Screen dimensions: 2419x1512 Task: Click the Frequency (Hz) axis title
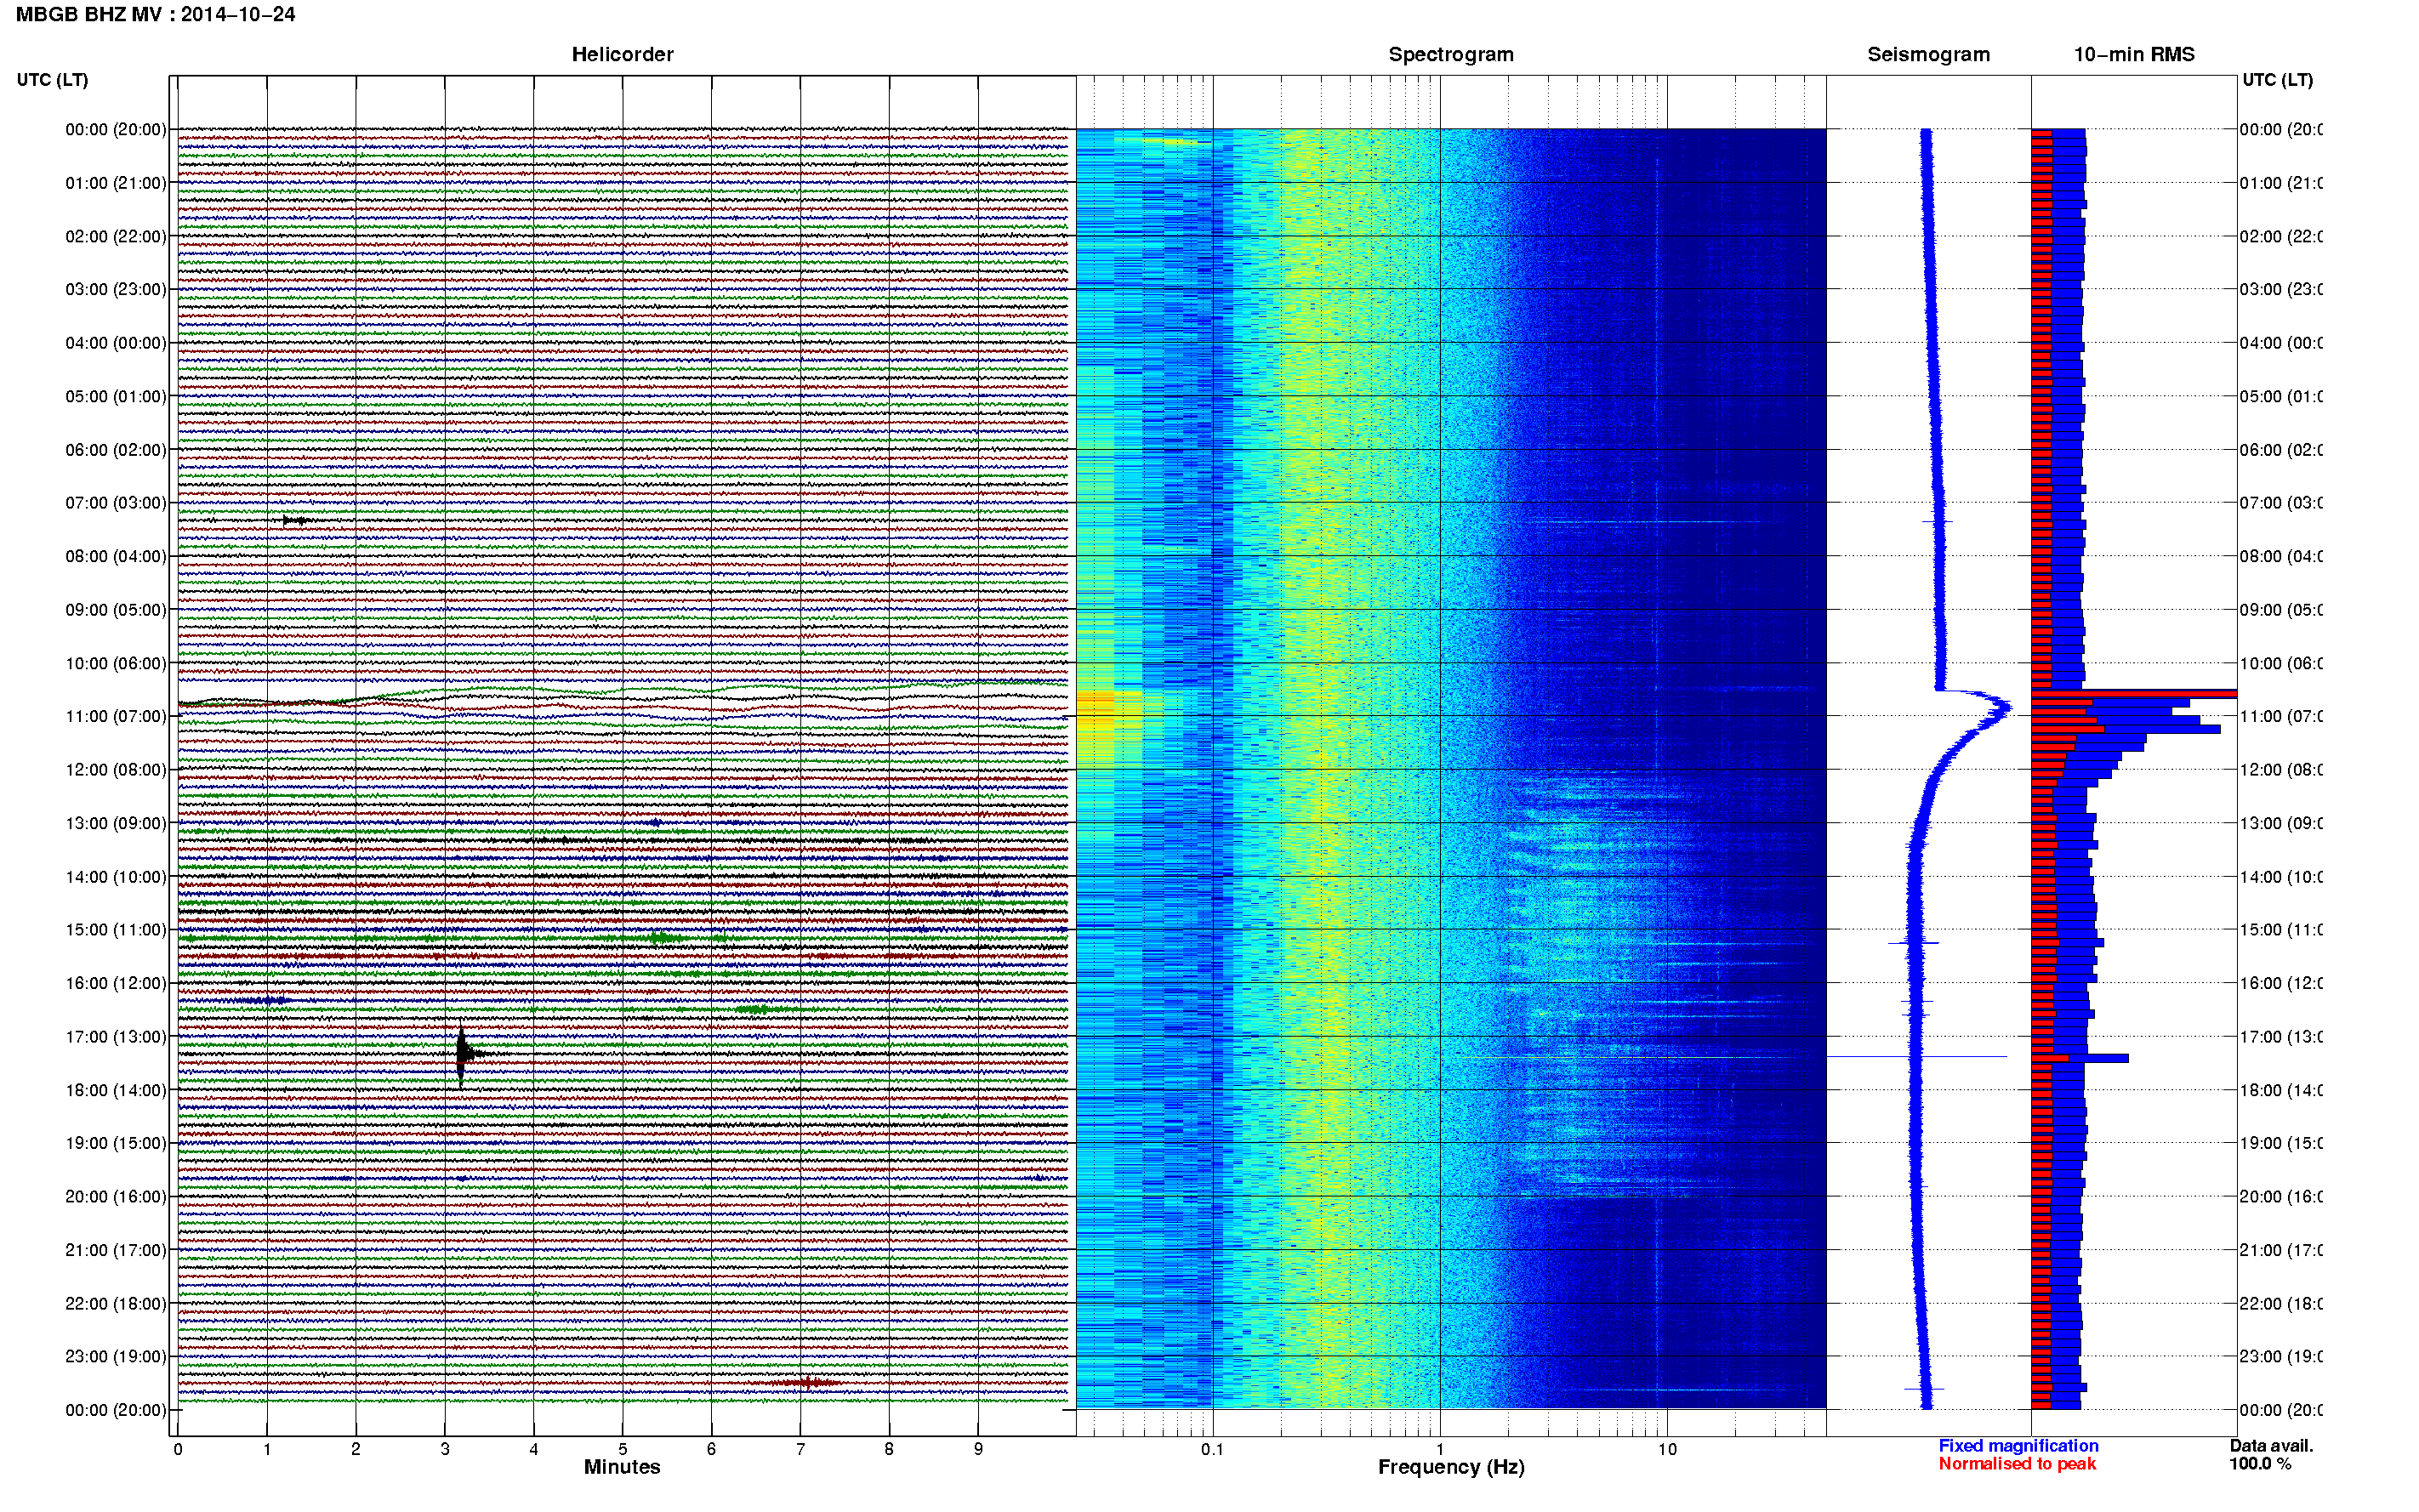coord(1451,1467)
